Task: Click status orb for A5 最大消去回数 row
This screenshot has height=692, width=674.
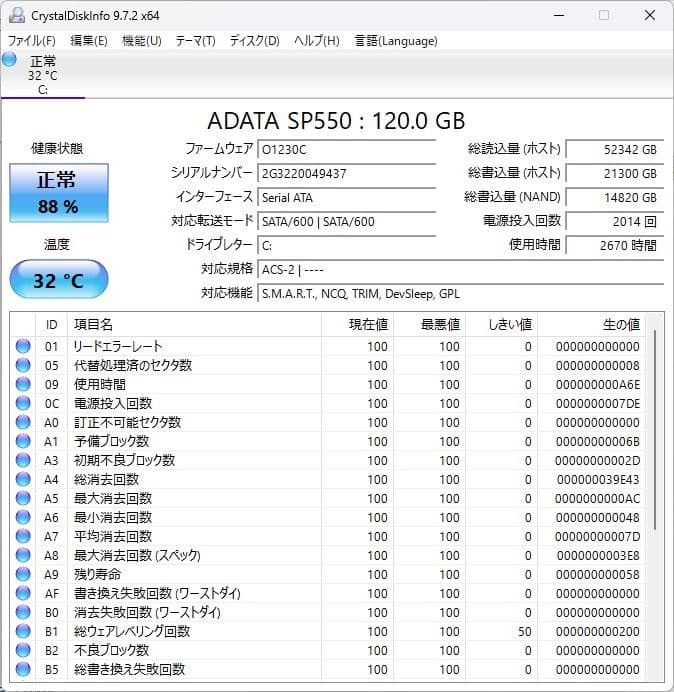Action: (x=23, y=498)
